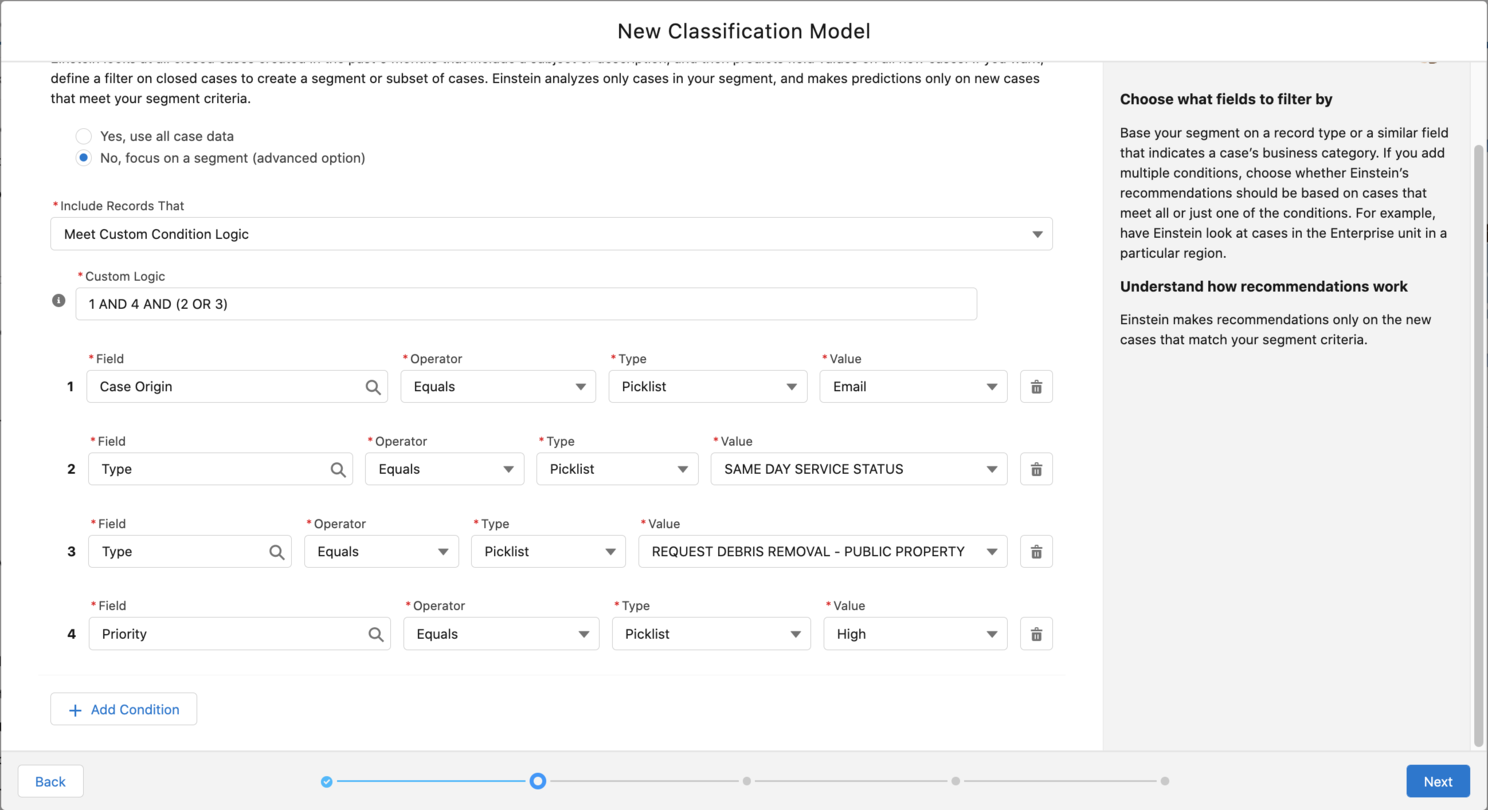Open the Include Records That dropdown

point(551,234)
